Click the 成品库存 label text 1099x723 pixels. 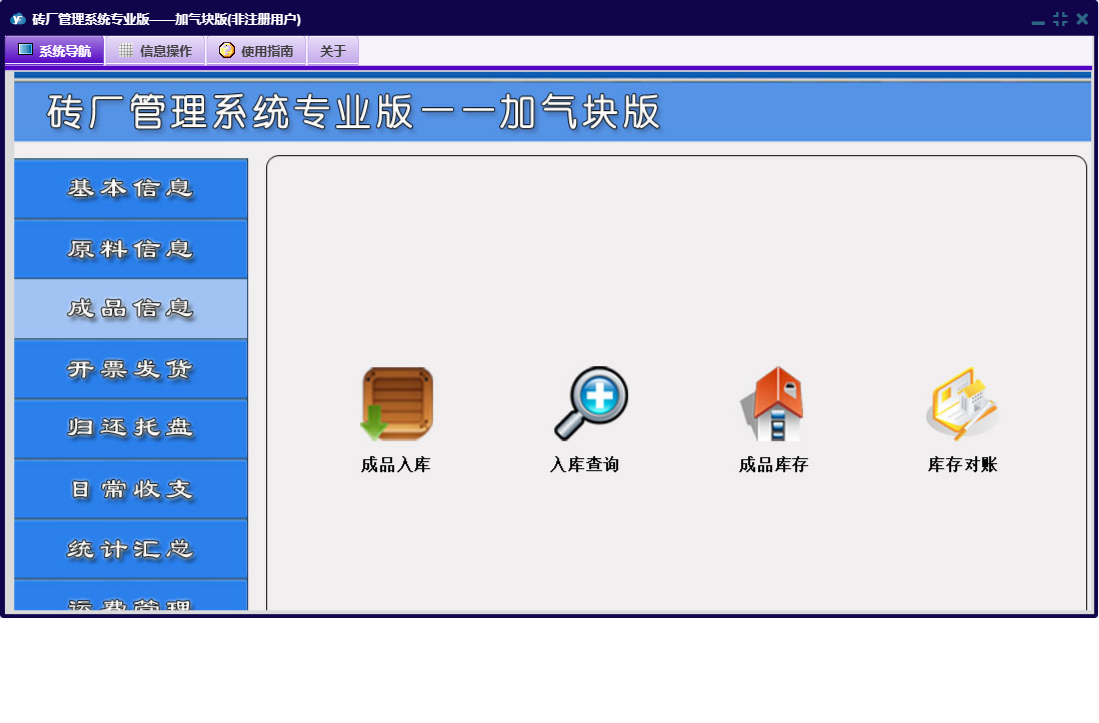(774, 464)
